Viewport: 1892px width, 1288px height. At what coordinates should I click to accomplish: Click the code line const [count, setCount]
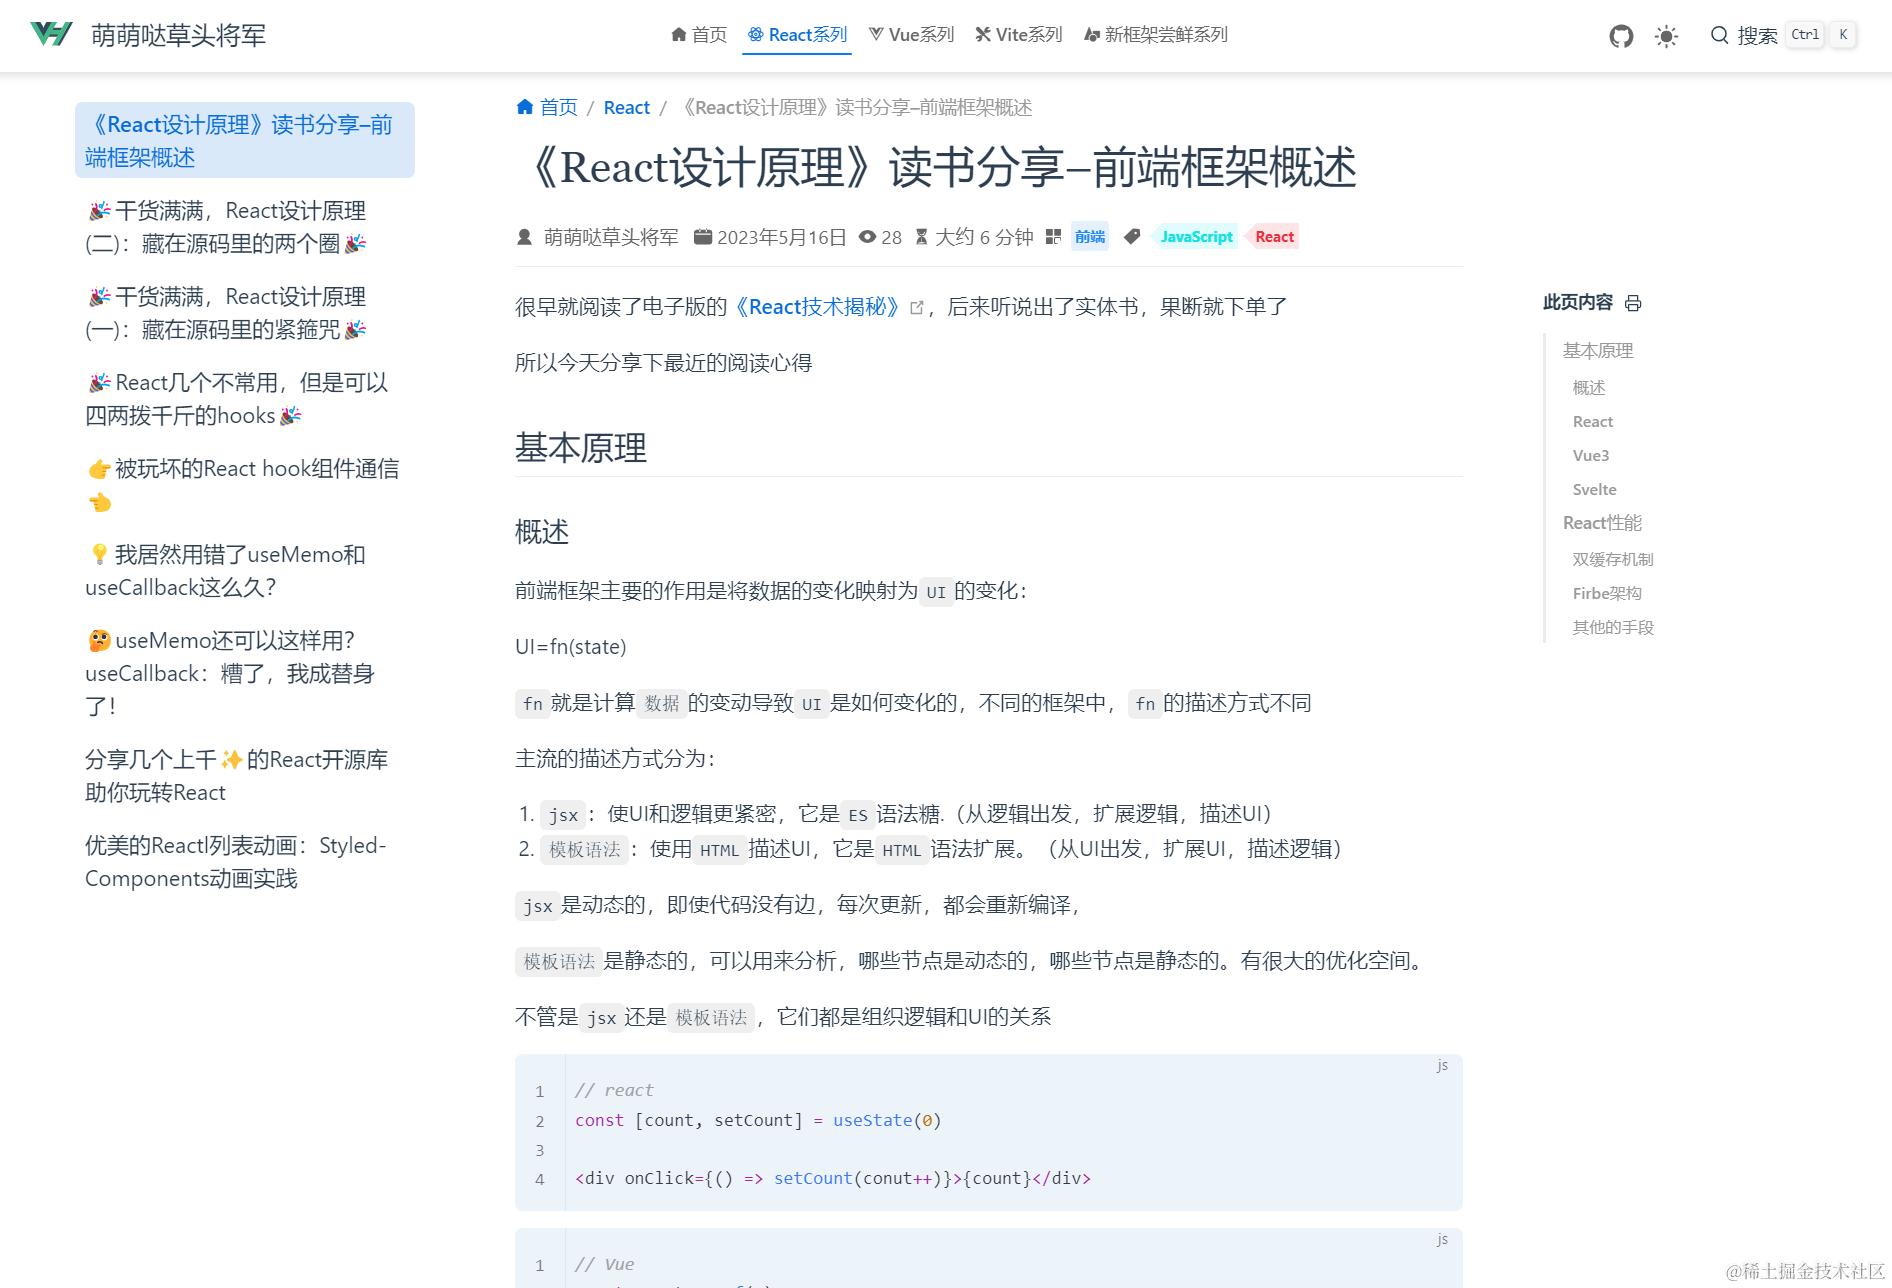[758, 1120]
